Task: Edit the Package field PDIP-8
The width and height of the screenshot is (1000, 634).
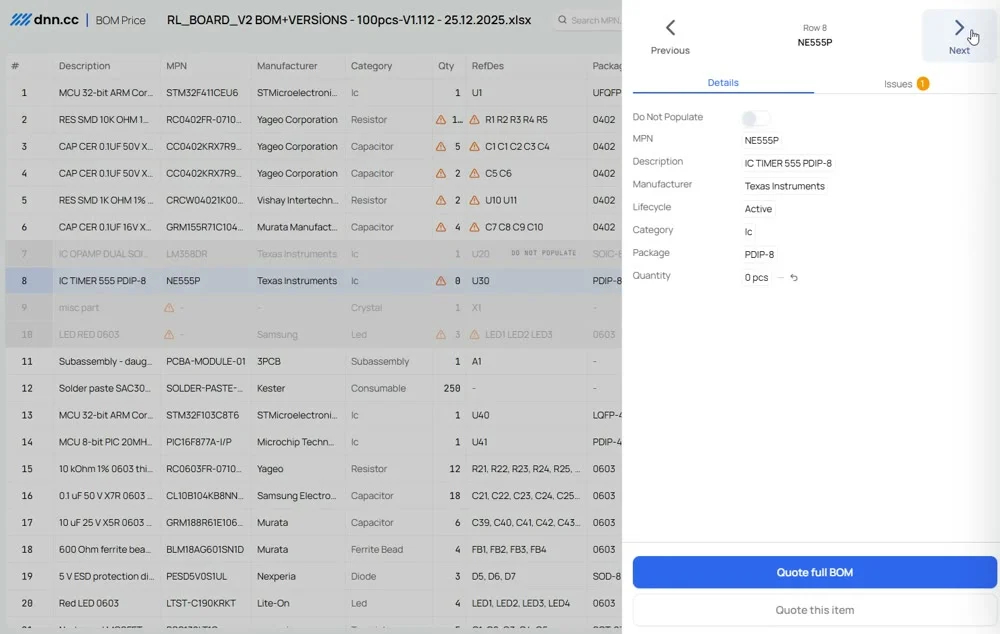Action: tap(759, 254)
